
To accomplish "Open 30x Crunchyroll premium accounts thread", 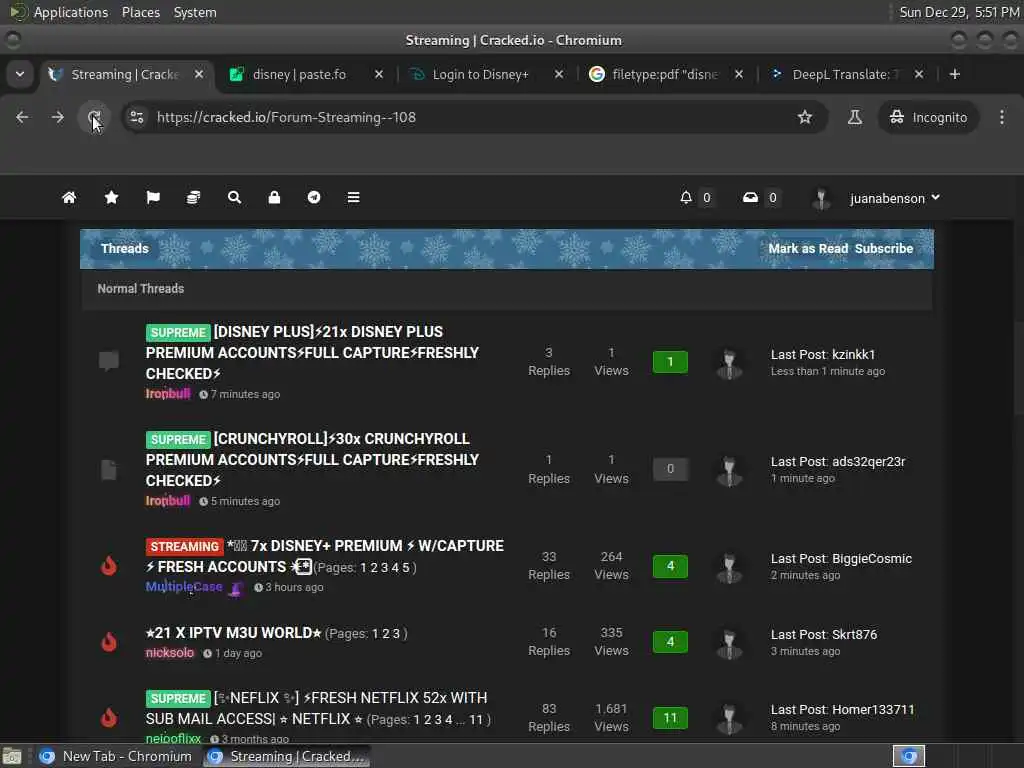I will pos(312,460).
